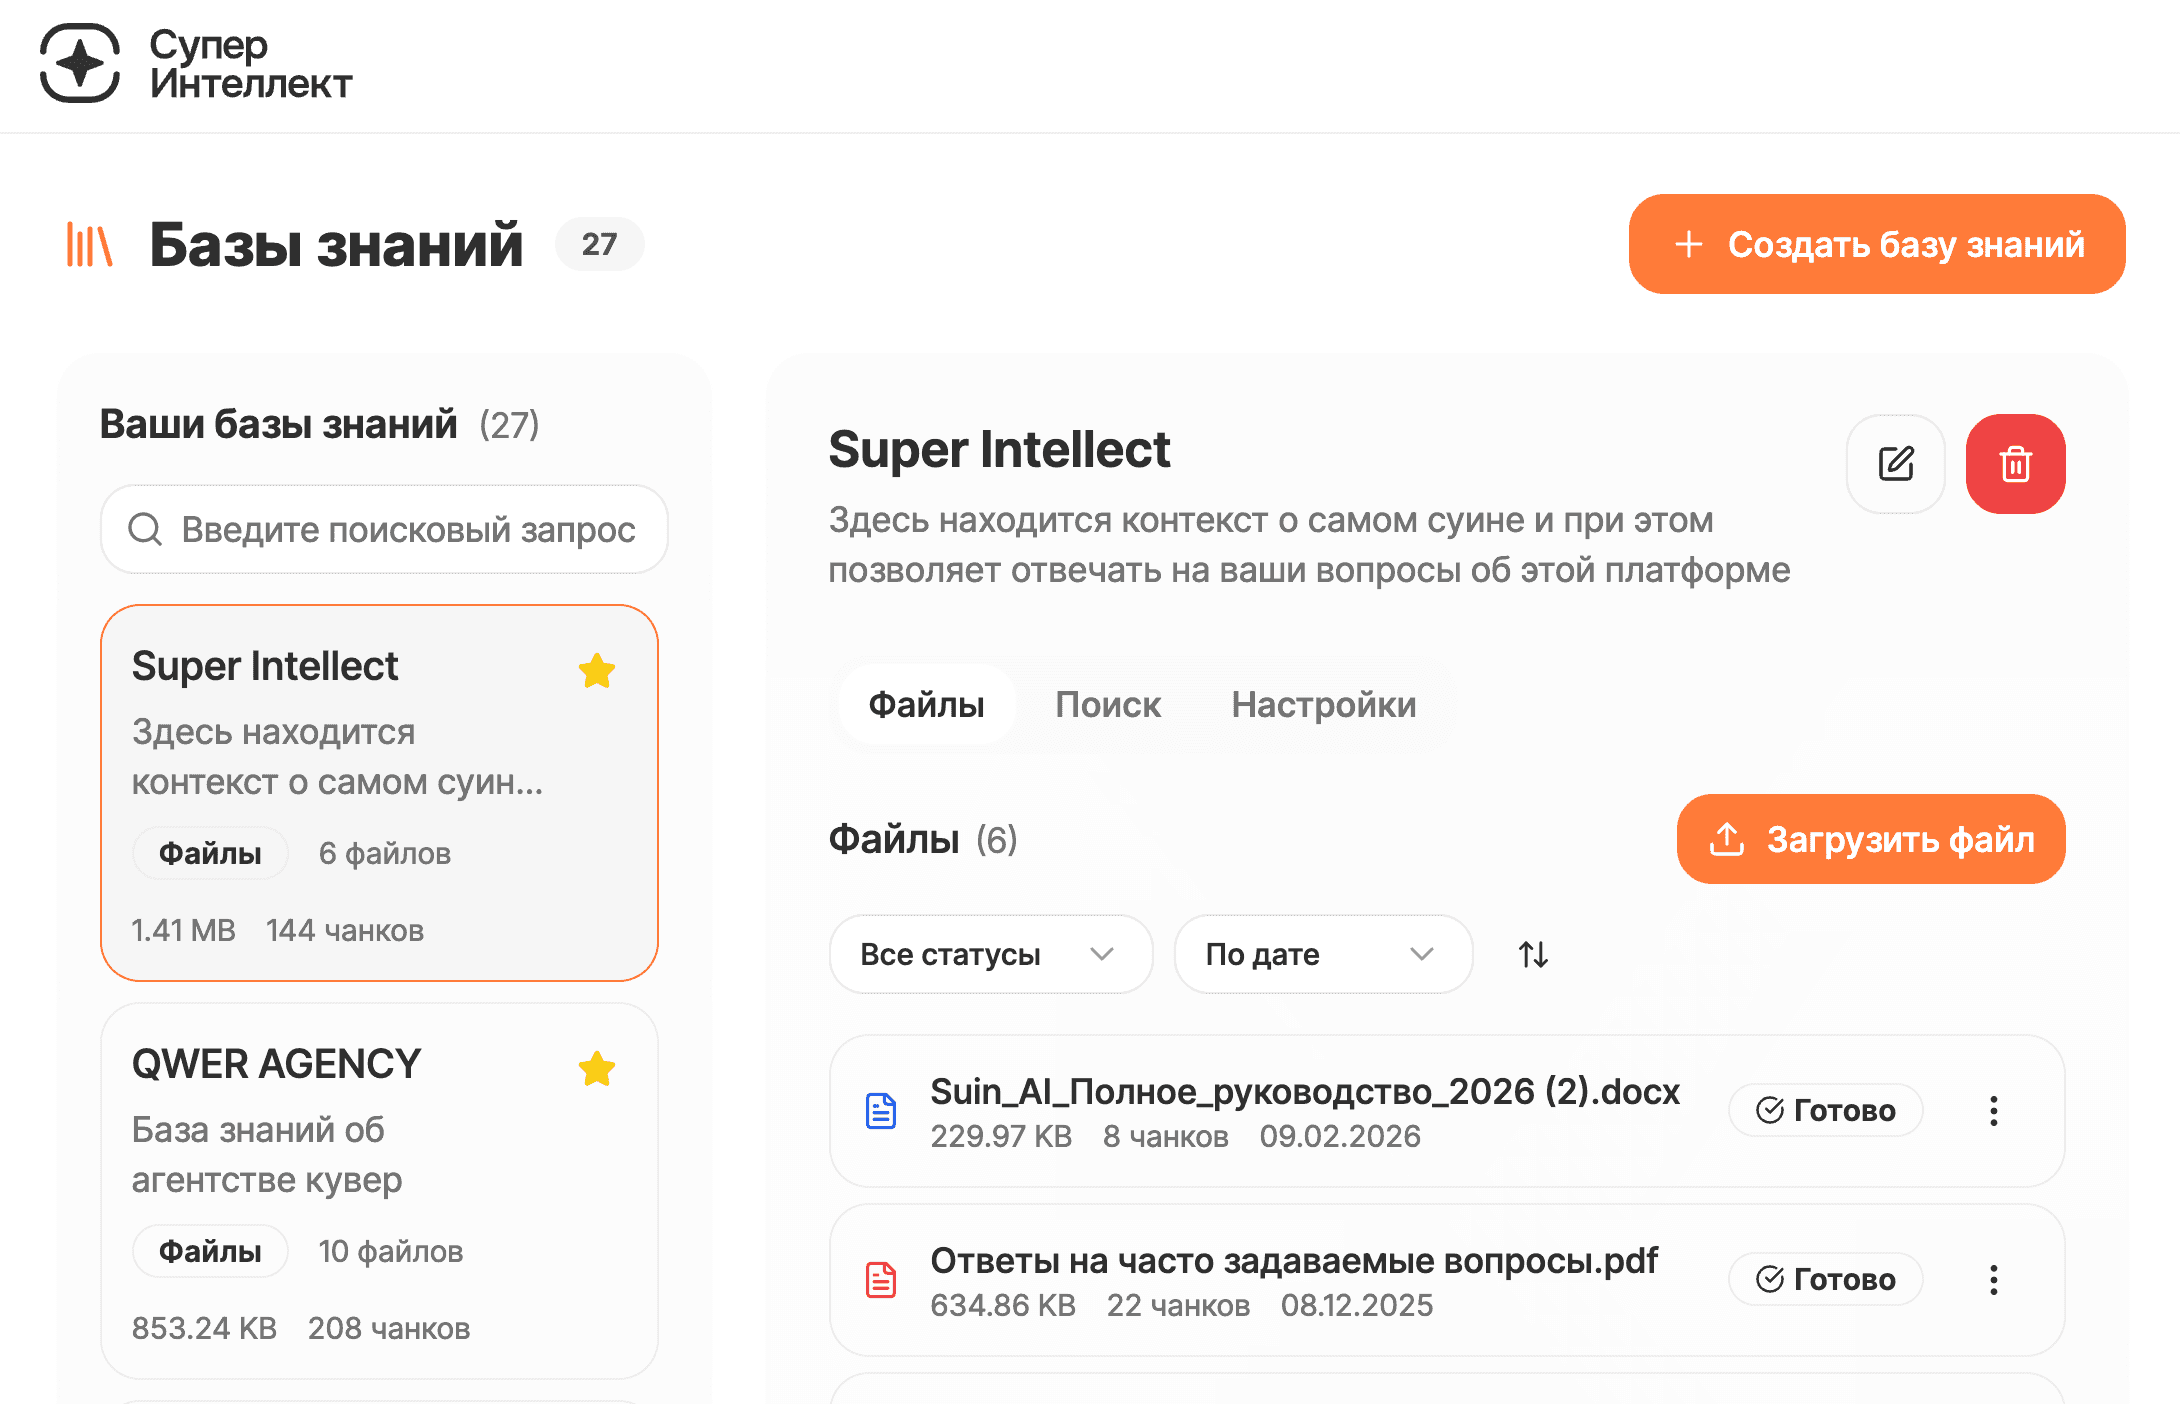Viewport: 2180px width, 1404px height.
Task: Click the 208 чанков text
Action: point(389,1328)
